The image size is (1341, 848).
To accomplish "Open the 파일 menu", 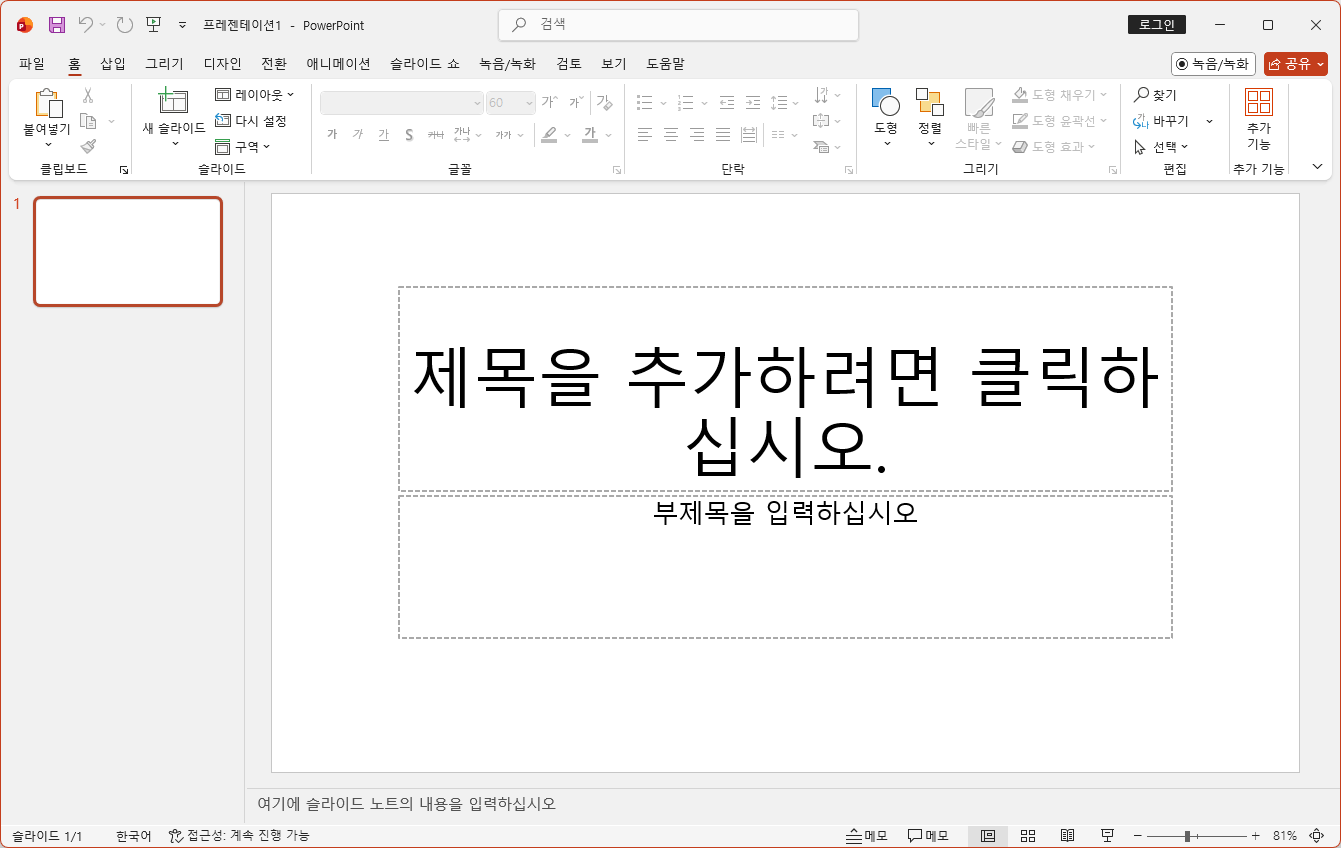I will pos(31,63).
